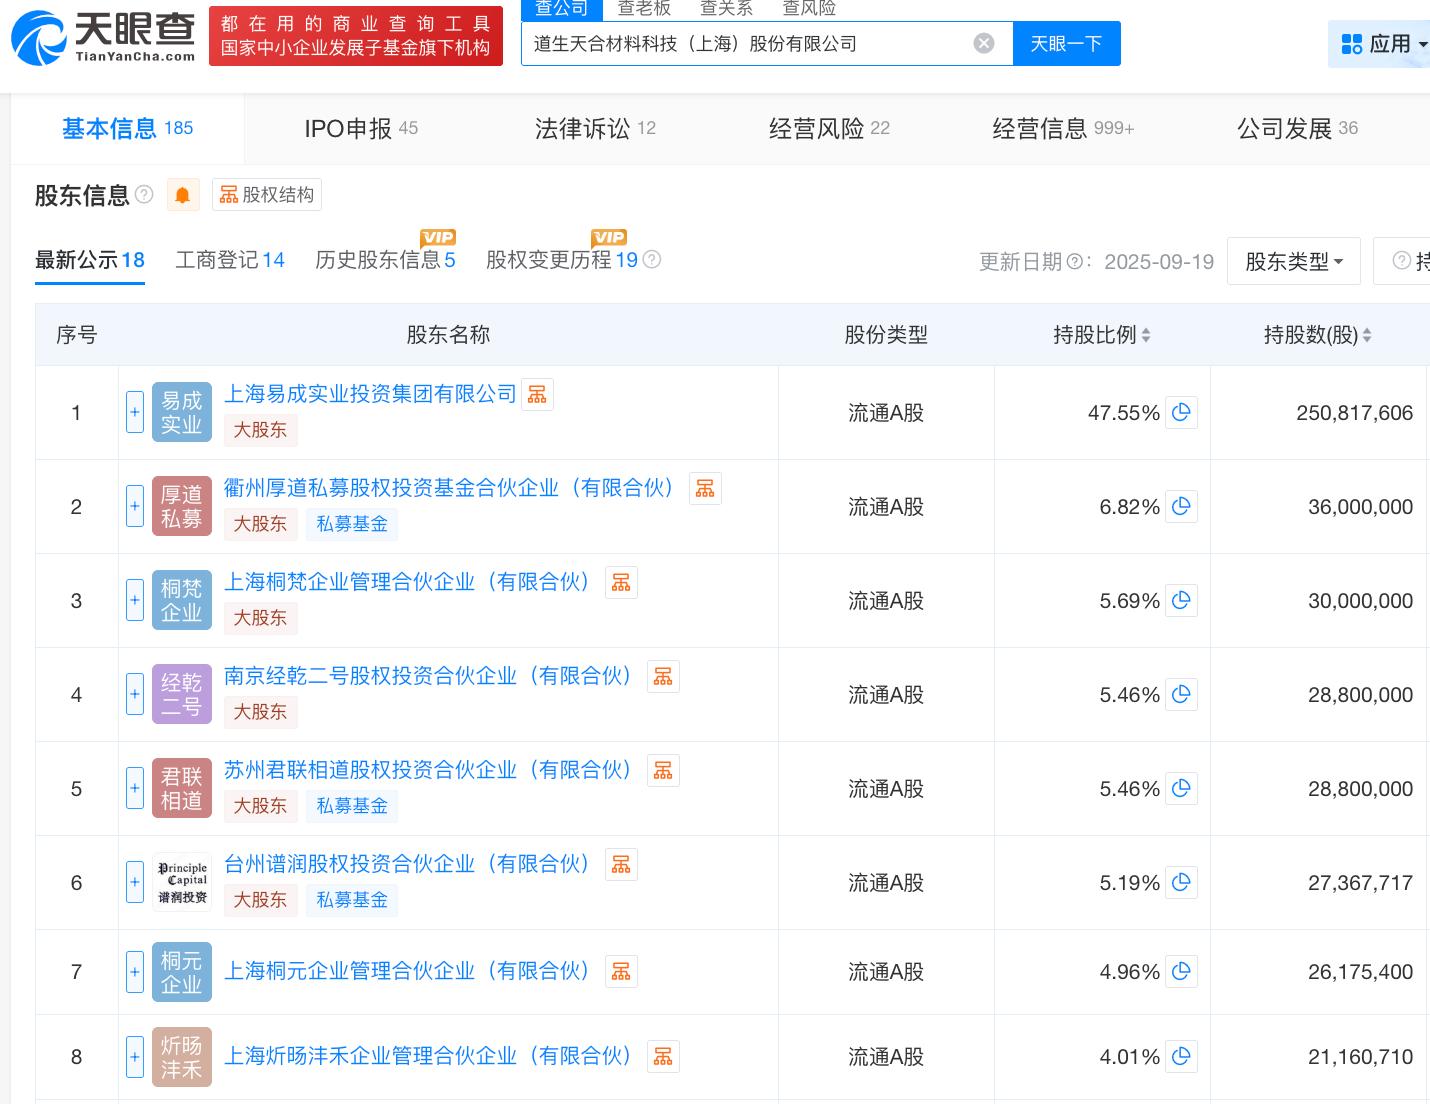The image size is (1430, 1104).
Task: Open equity structure icon for 衢州厚道私募
Action: tap(705, 489)
